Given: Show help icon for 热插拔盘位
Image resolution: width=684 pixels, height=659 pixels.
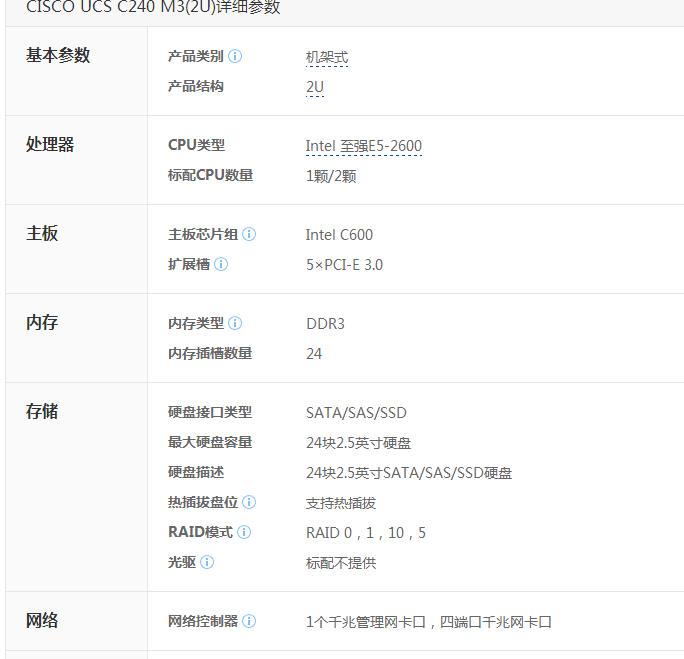Looking at the screenshot, I should (249, 502).
